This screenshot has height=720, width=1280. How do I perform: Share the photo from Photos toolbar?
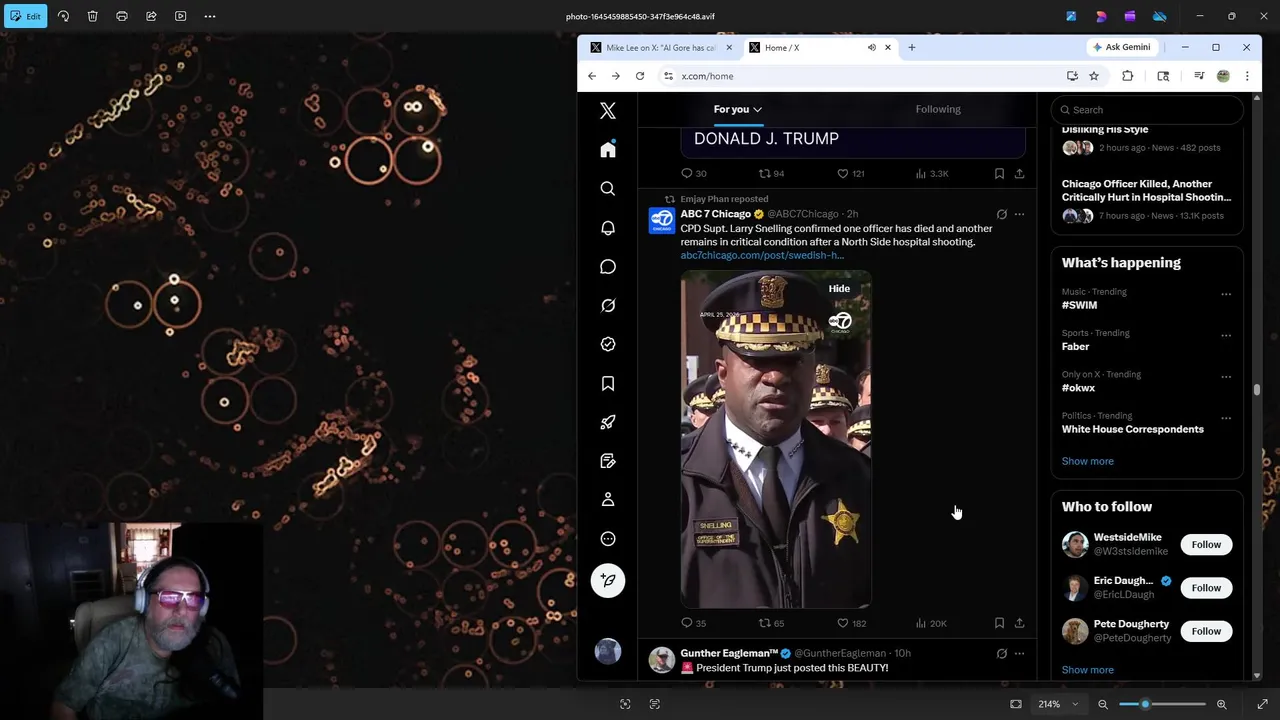point(151,16)
